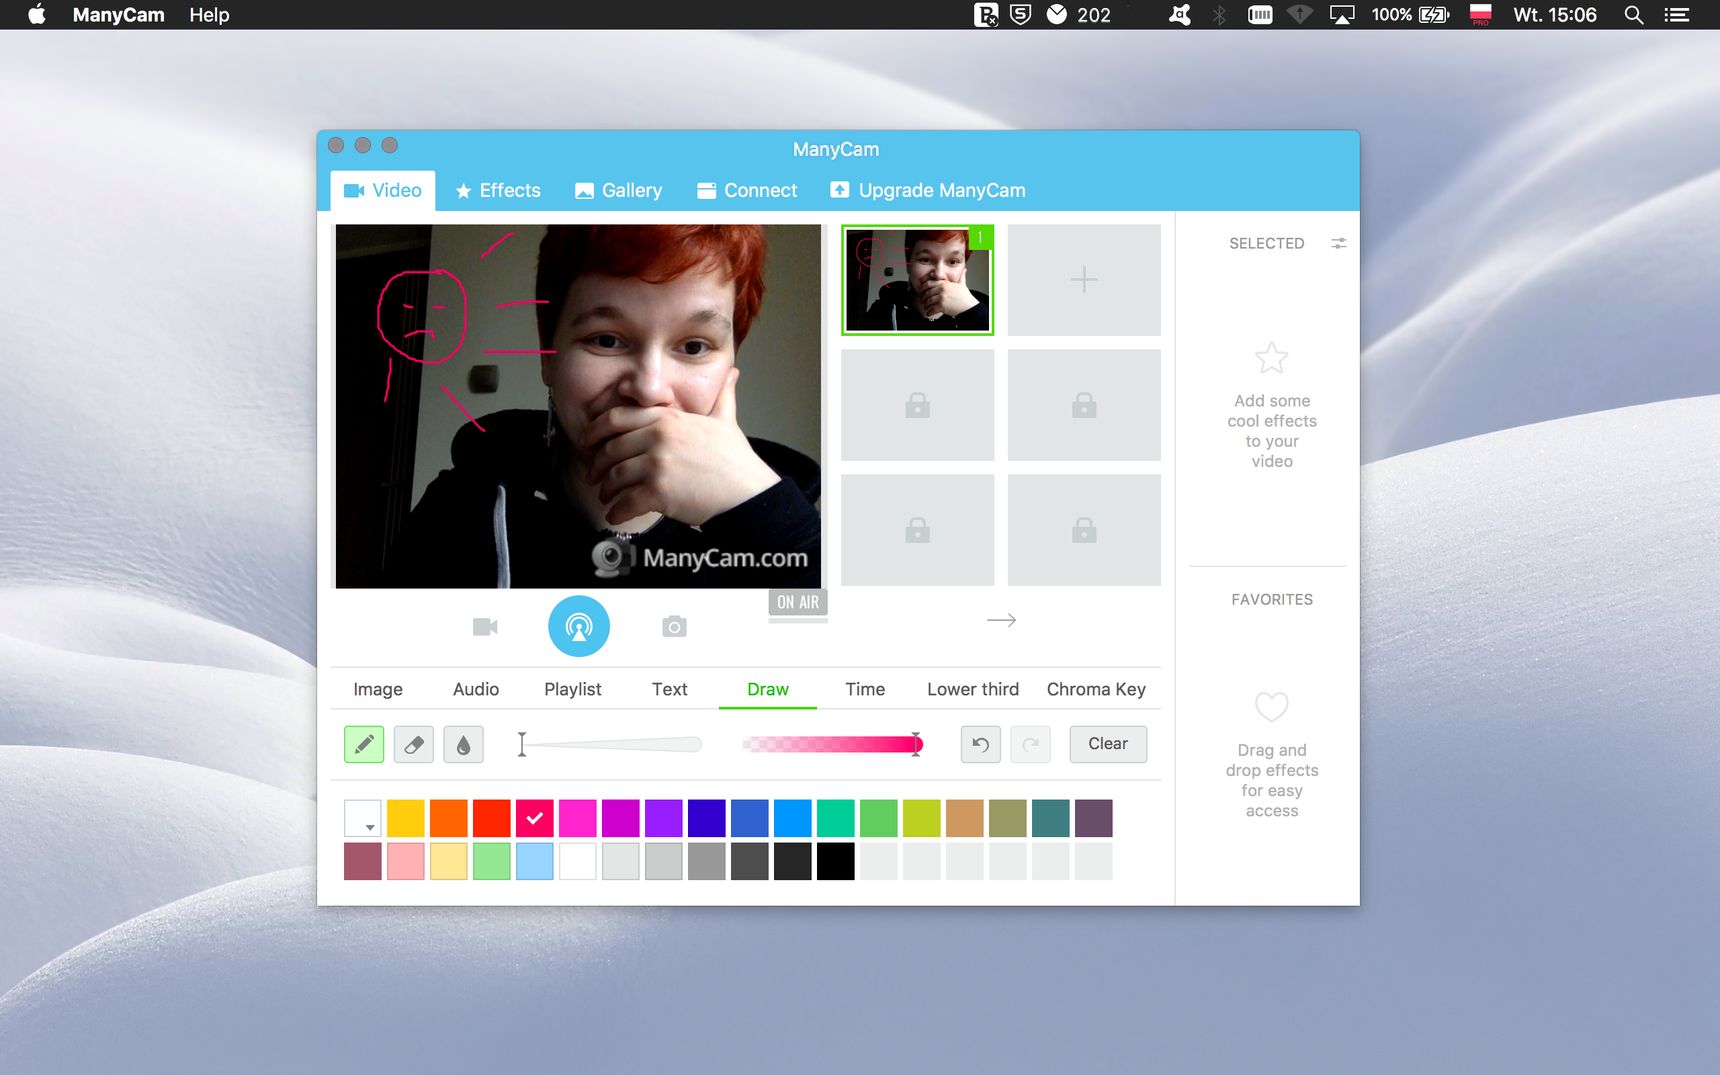Image resolution: width=1720 pixels, height=1075 pixels.
Task: Click the Bluetooth menu bar icon
Action: pyautogui.click(x=1219, y=15)
